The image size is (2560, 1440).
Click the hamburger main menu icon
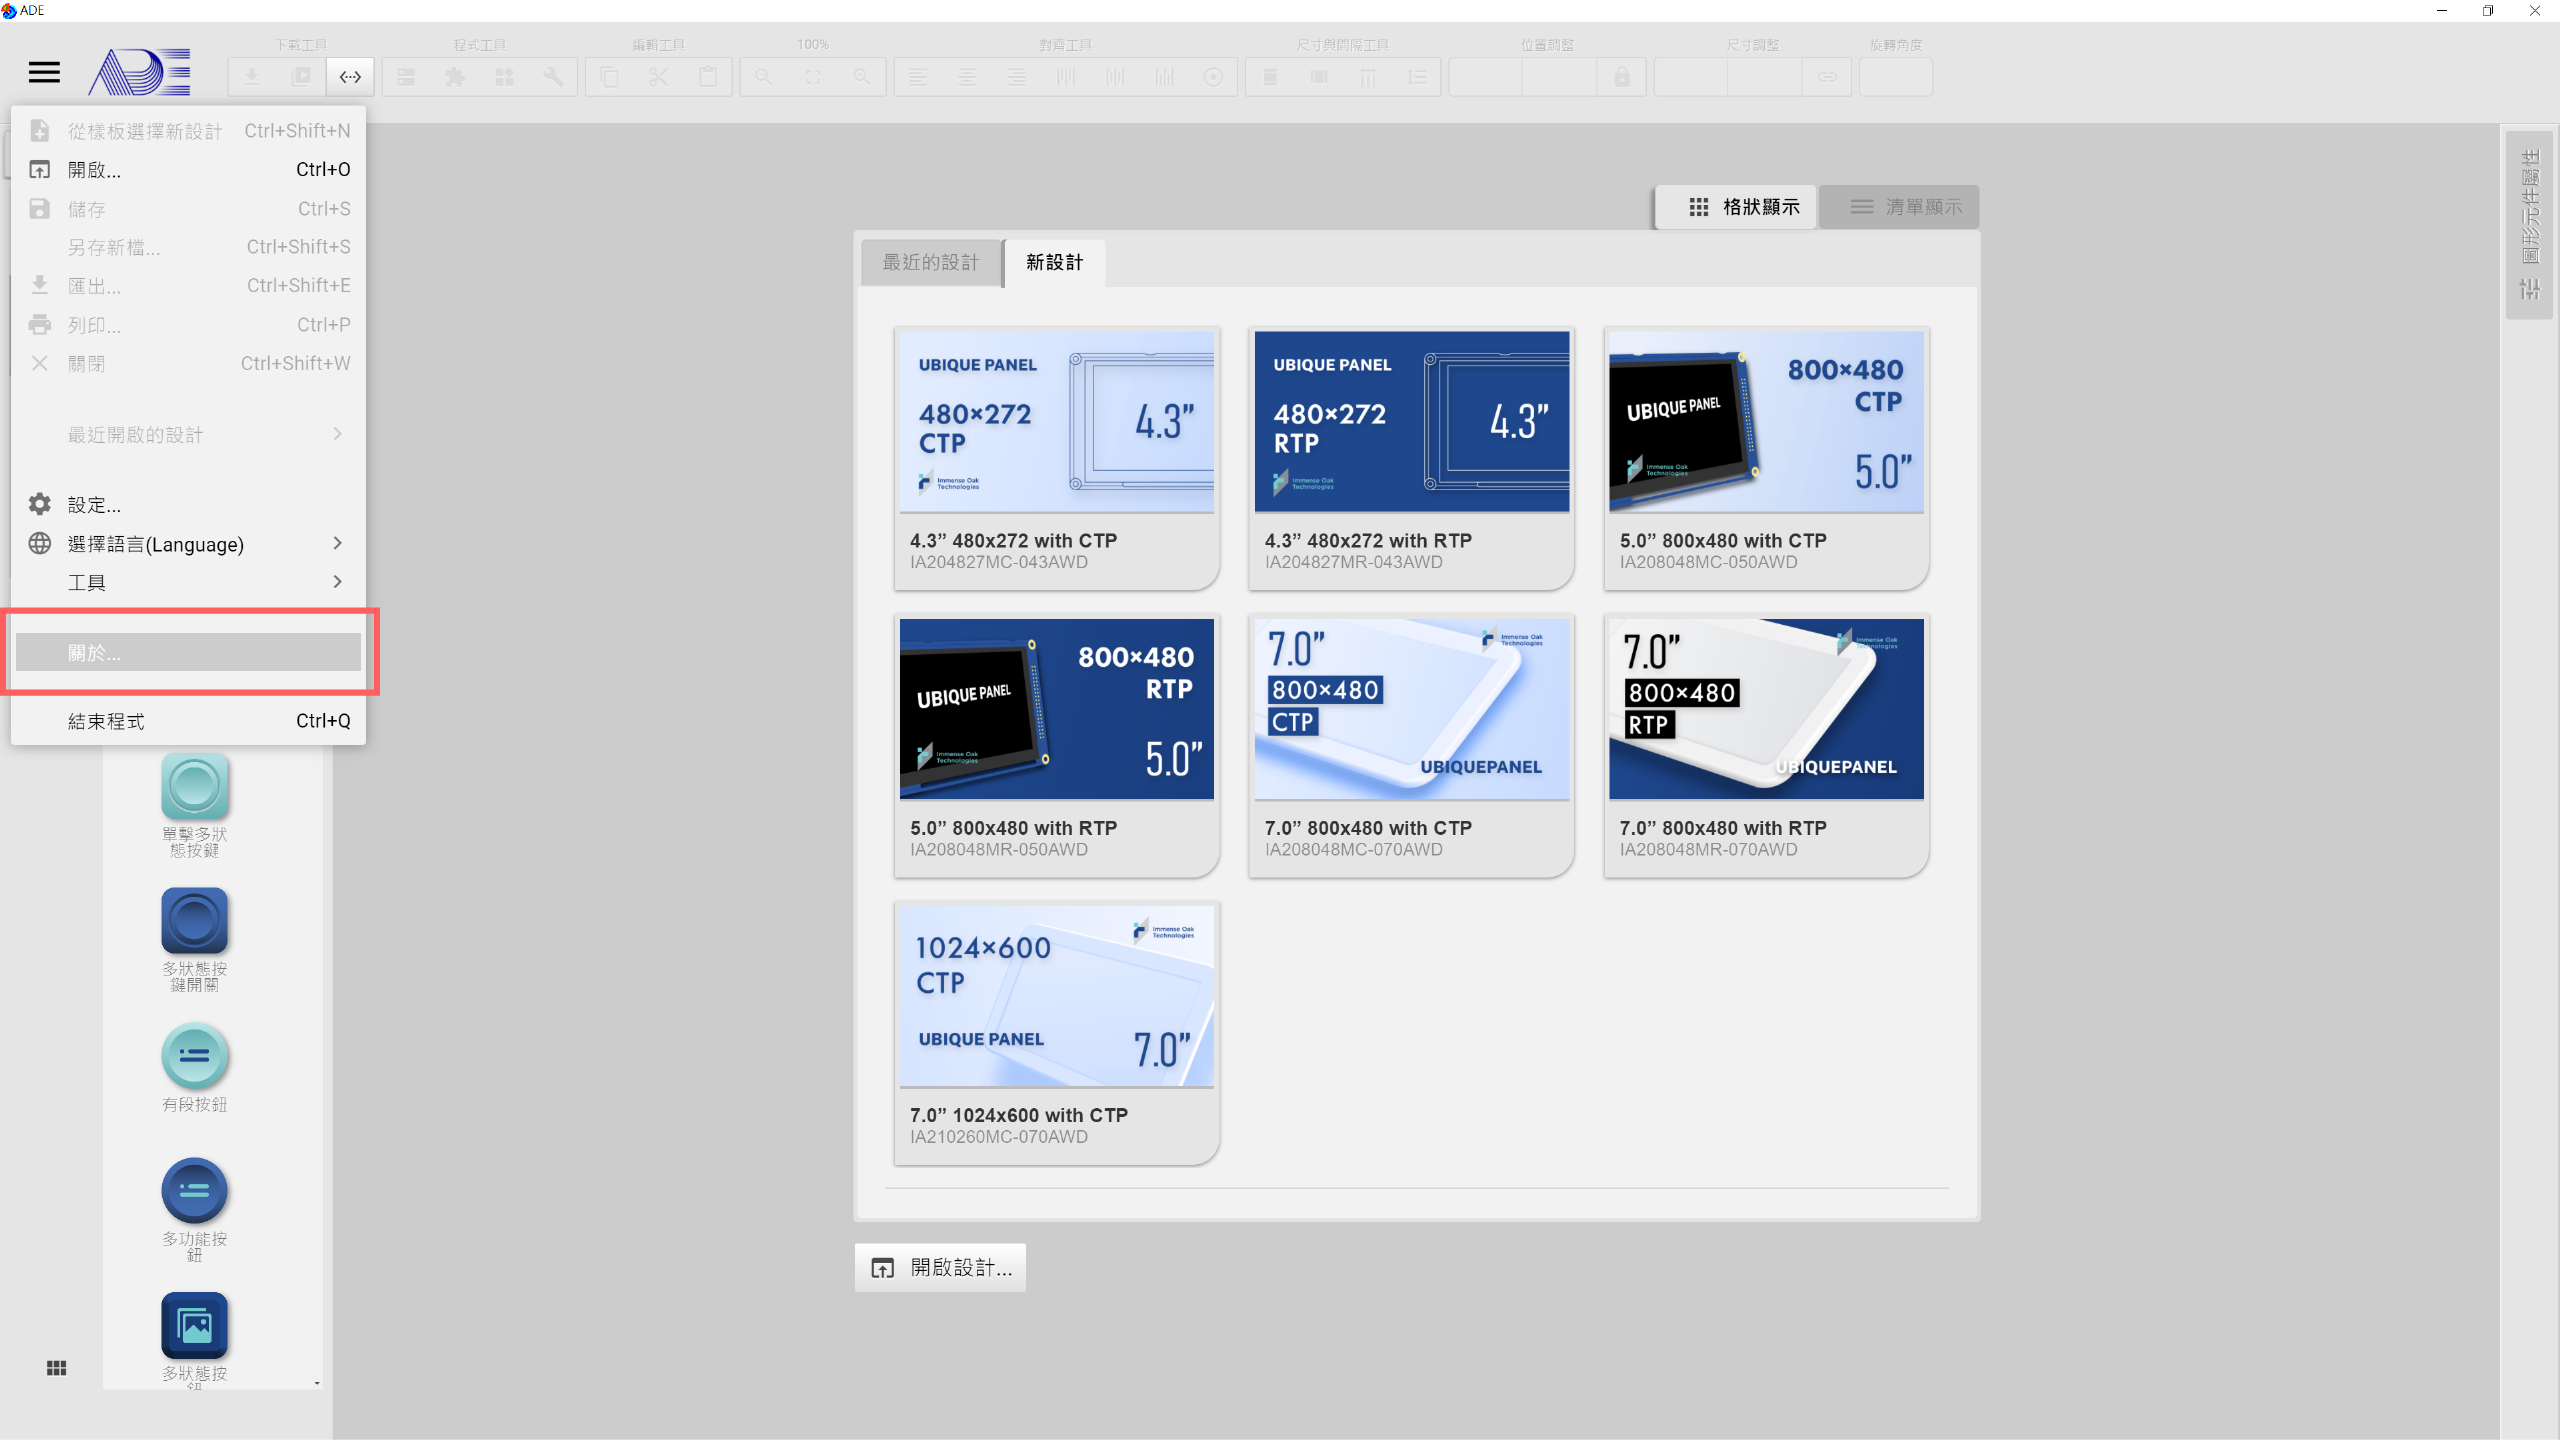coord(44,73)
